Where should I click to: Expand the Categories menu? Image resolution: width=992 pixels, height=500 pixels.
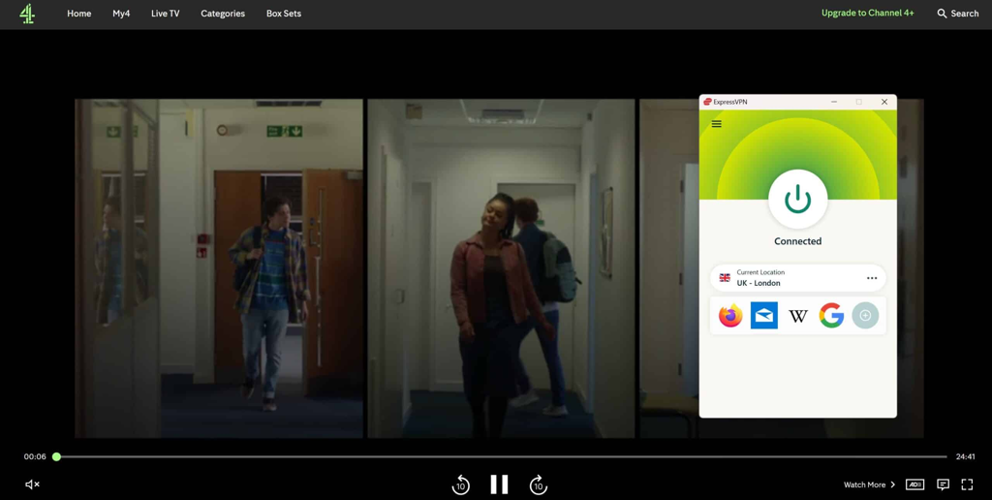click(222, 14)
